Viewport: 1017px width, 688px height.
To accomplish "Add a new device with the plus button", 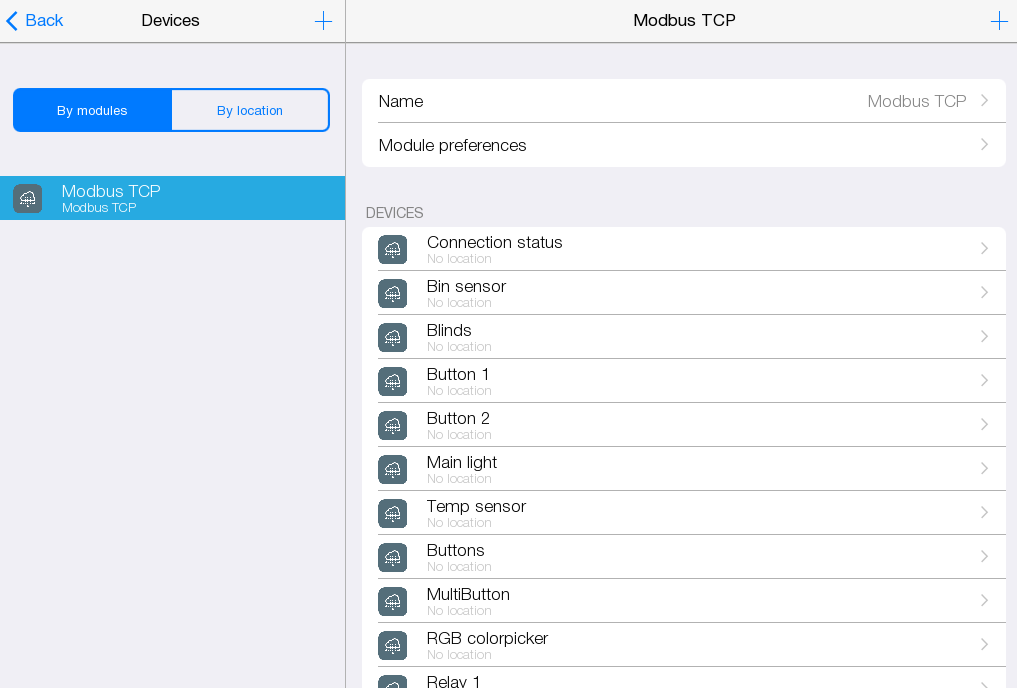I will [999, 20].
